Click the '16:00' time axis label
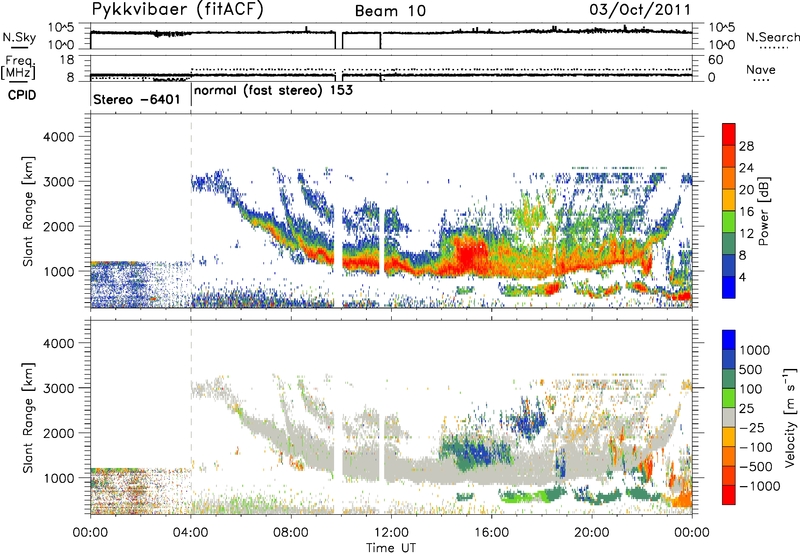 491,533
